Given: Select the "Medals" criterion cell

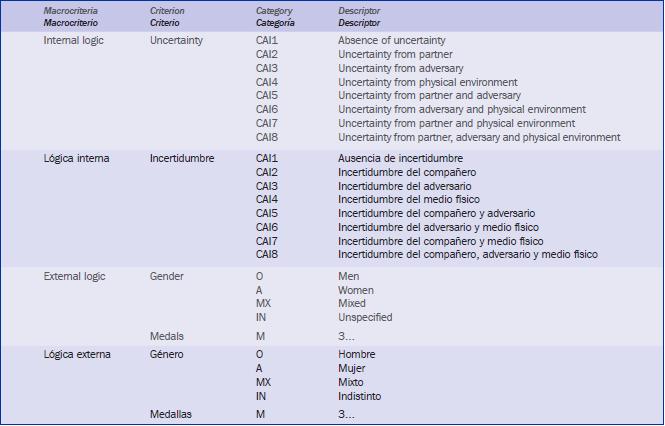Looking at the screenshot, I should tap(166, 337).
